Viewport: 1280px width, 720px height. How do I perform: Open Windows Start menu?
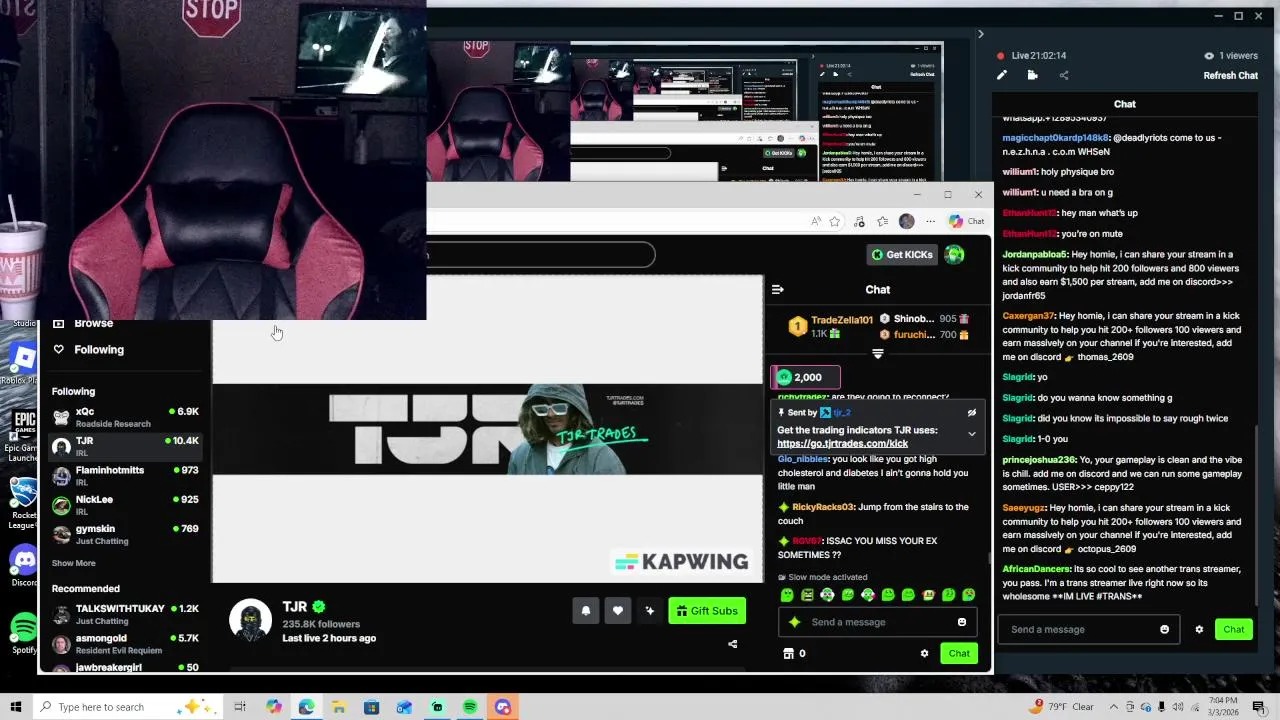coord(15,707)
